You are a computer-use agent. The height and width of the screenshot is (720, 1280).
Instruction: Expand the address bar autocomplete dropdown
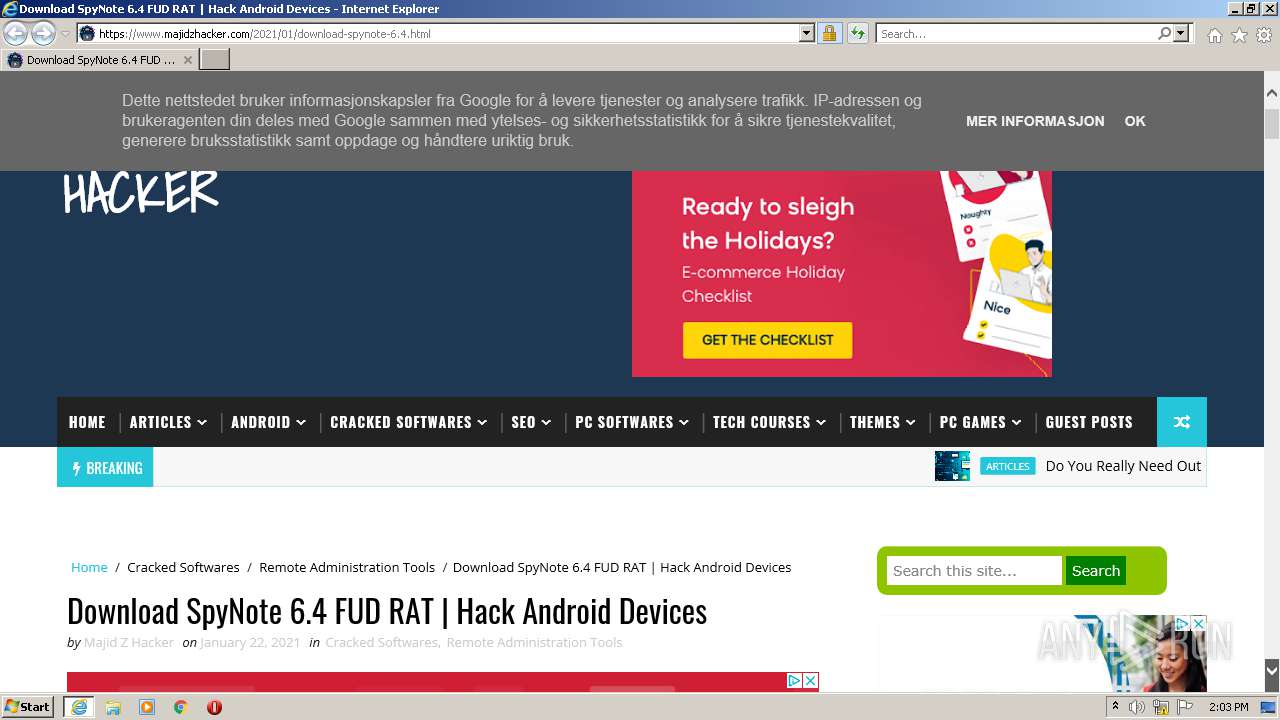click(807, 34)
